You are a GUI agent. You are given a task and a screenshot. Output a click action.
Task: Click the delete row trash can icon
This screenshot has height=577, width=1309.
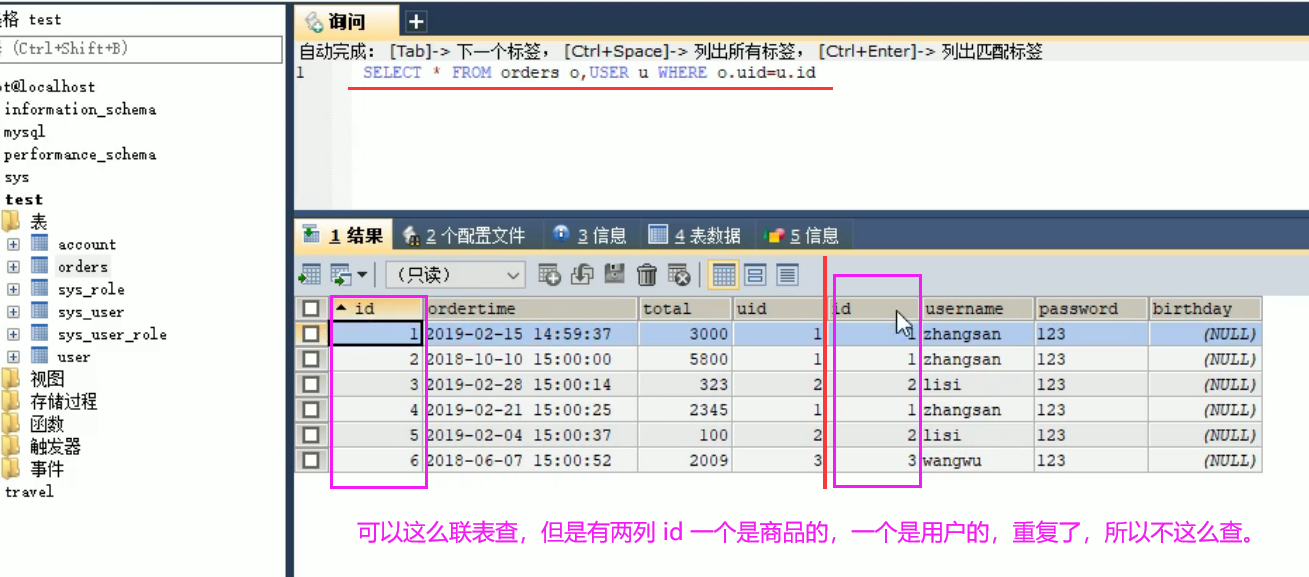pyautogui.click(x=647, y=274)
